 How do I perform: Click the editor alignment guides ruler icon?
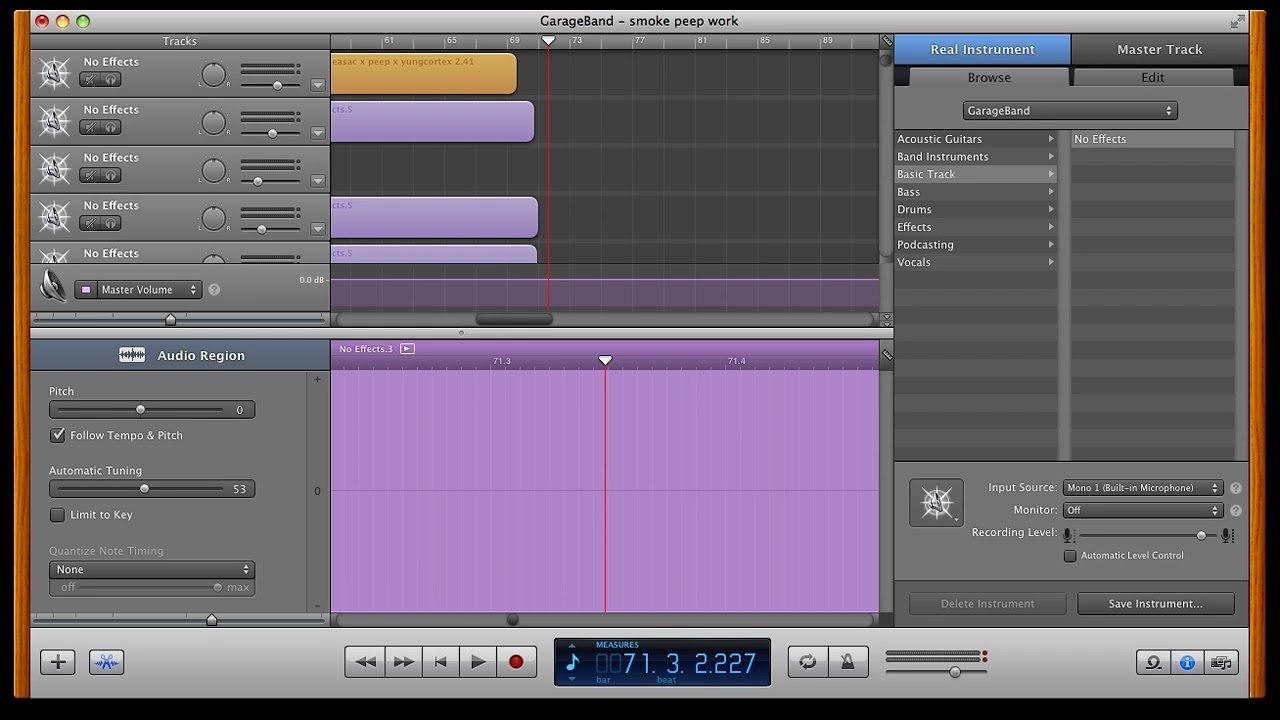pyautogui.click(x=886, y=355)
